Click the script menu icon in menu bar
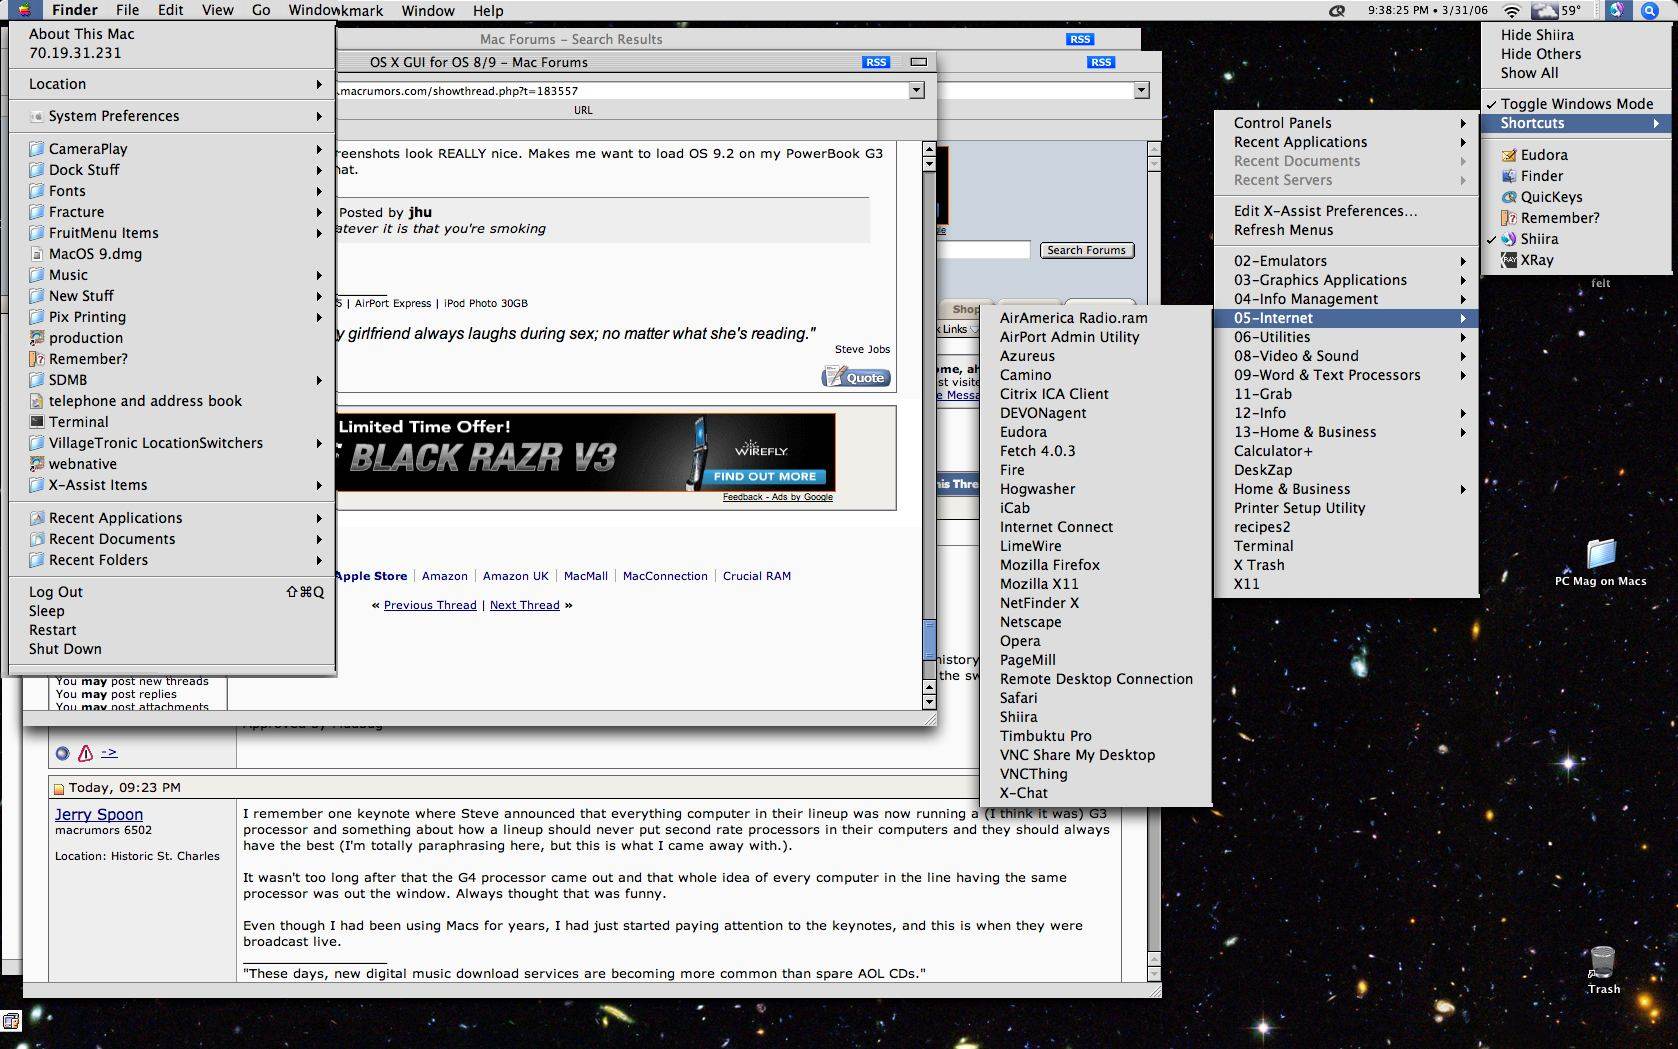This screenshot has width=1678, height=1049. pyautogui.click(x=1337, y=11)
